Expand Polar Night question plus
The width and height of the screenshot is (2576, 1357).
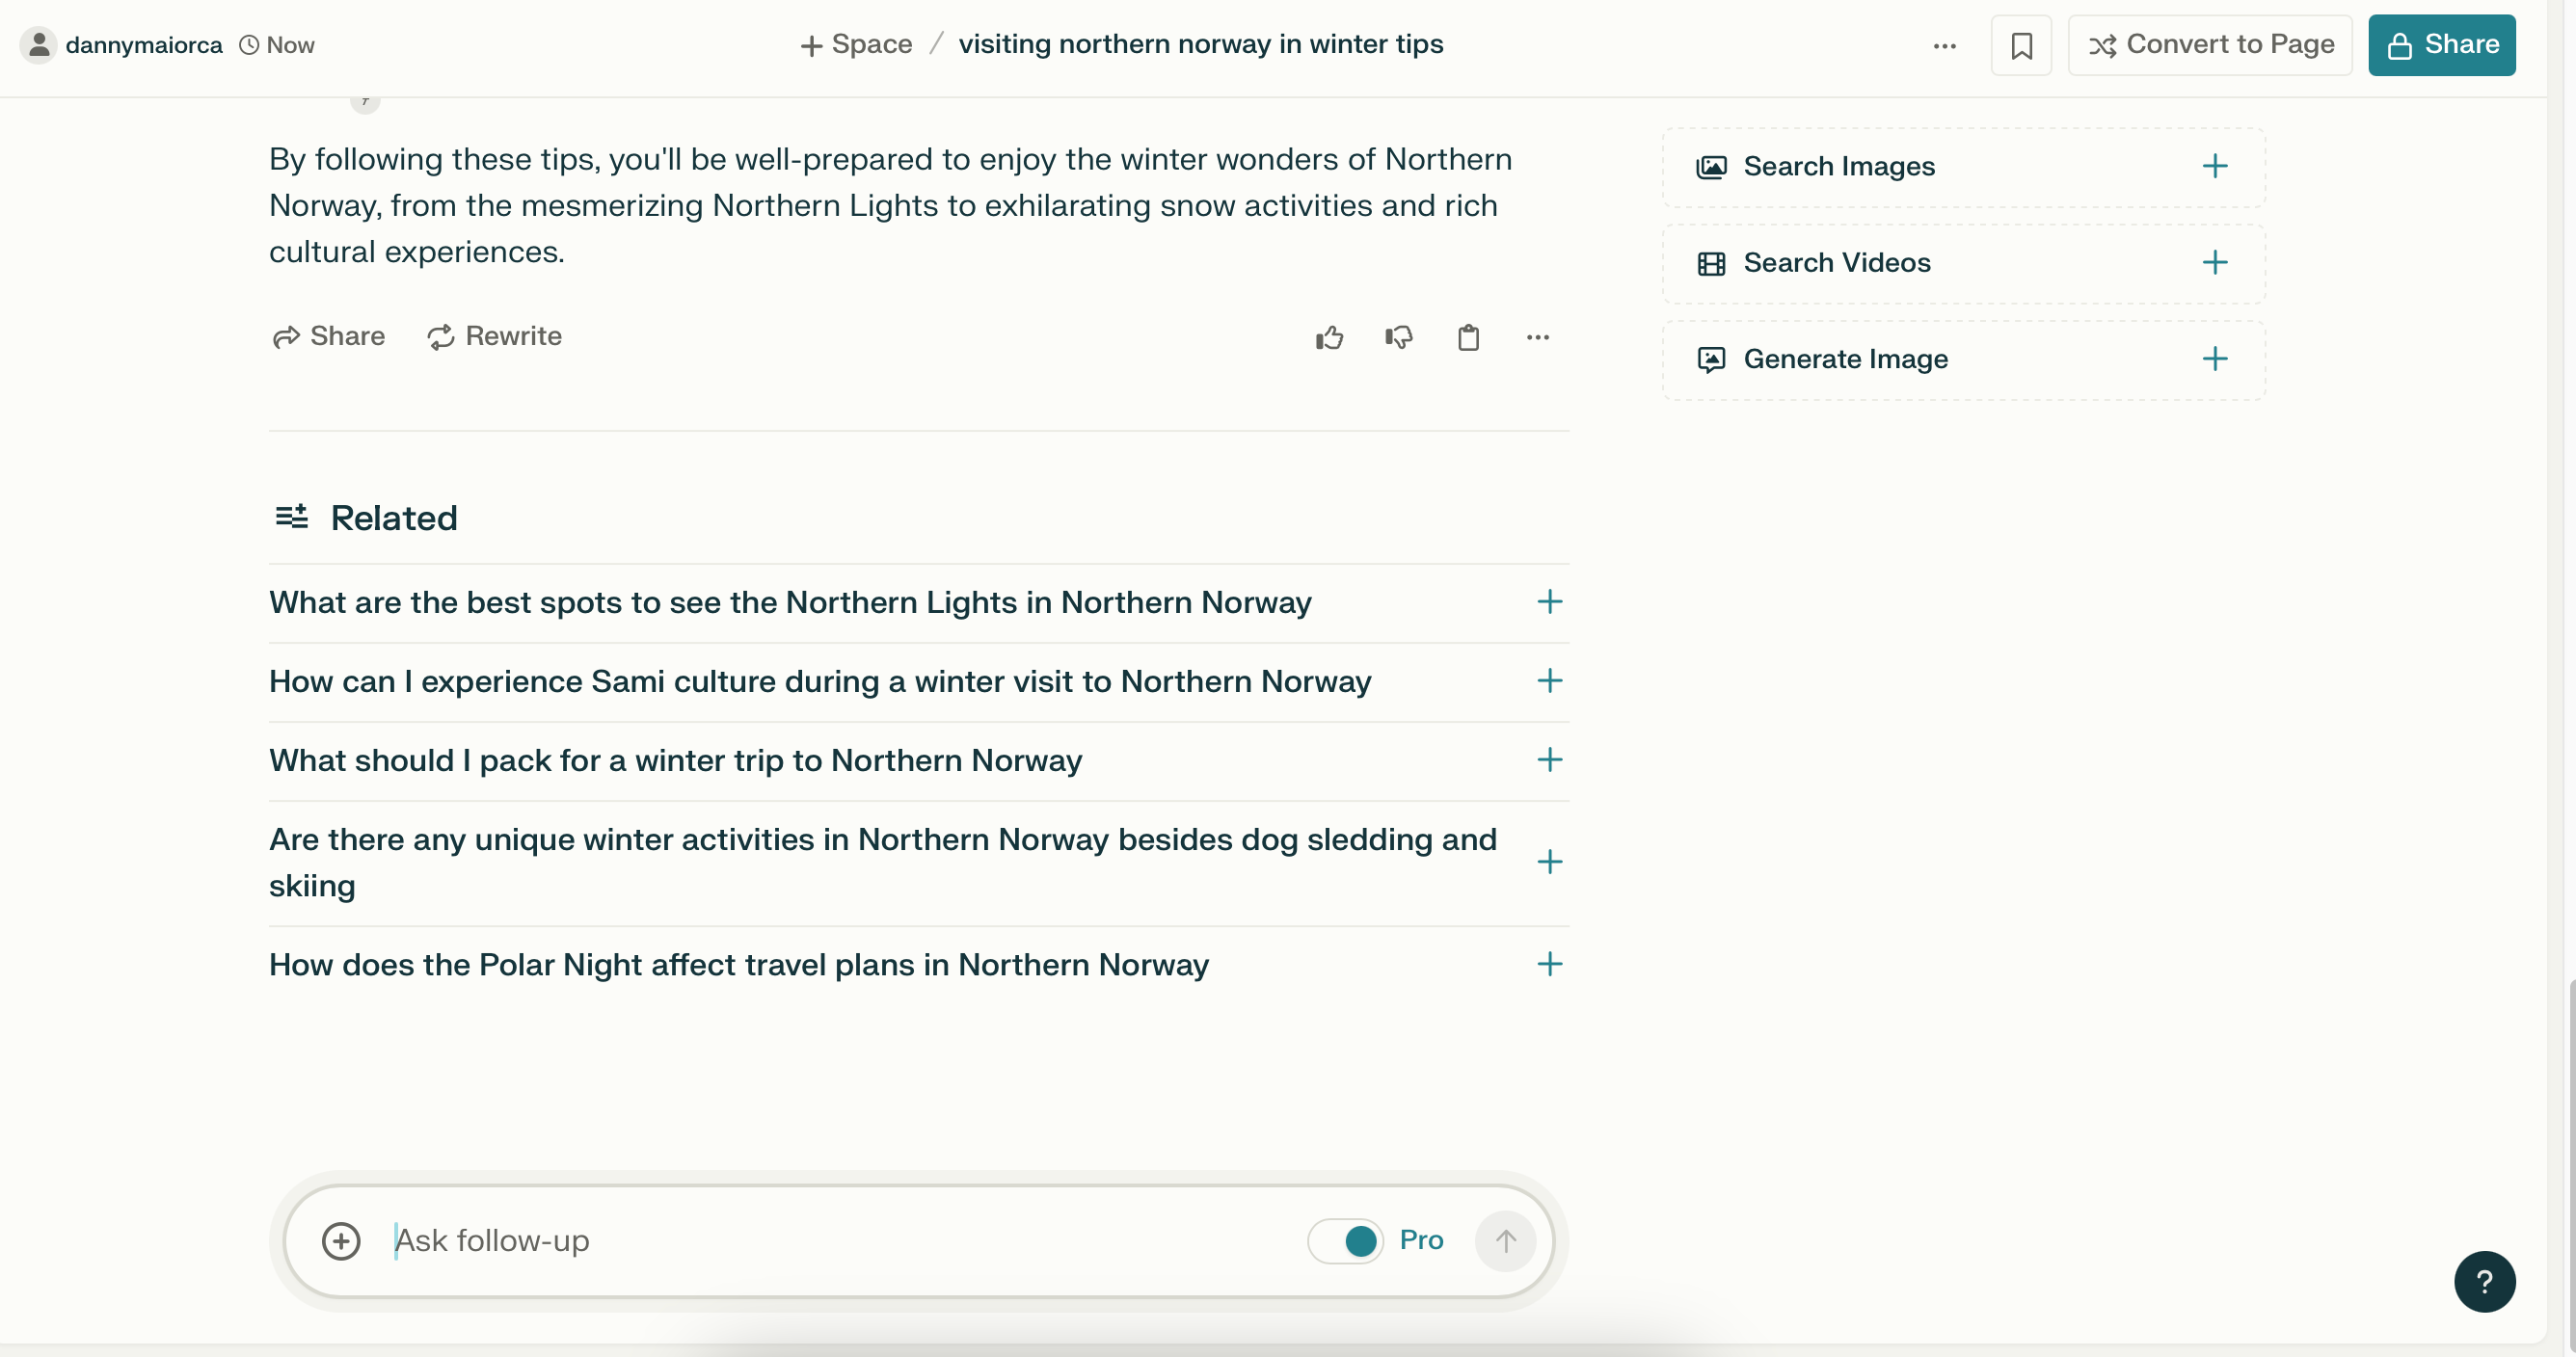coord(1549,964)
